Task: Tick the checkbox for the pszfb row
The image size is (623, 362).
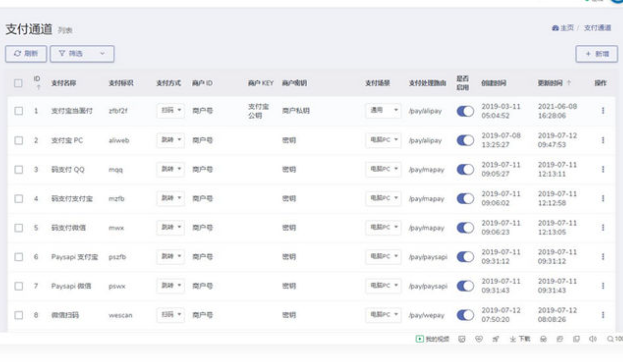Action: (x=19, y=257)
